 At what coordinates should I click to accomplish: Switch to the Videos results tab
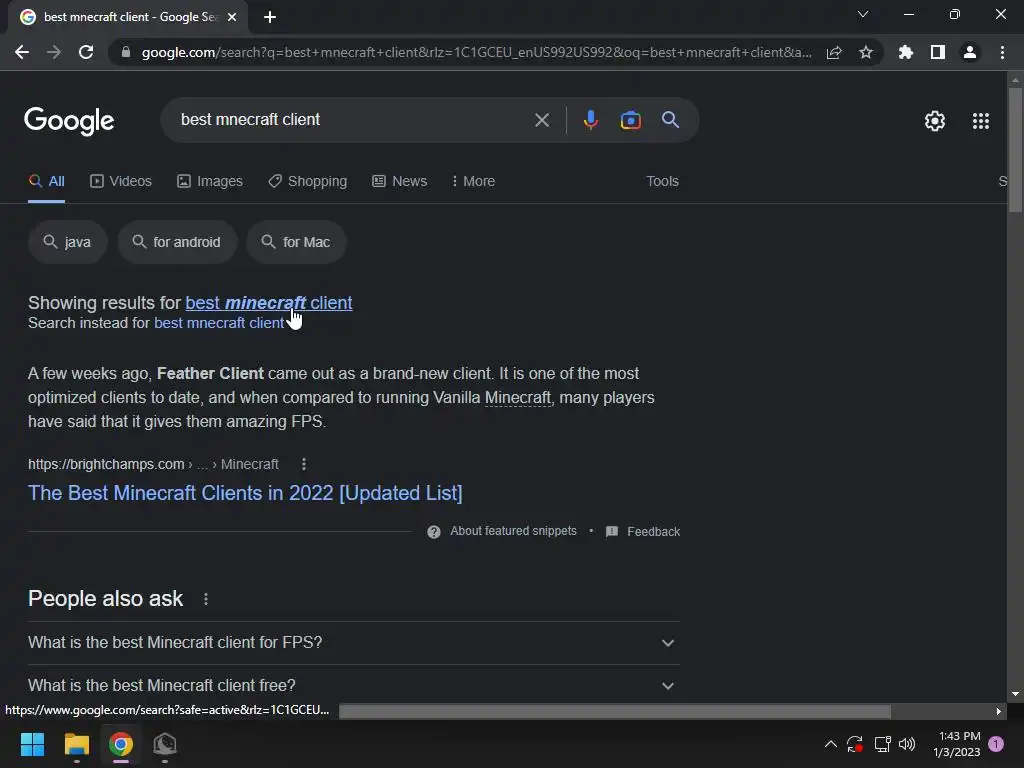pyautogui.click(x=121, y=182)
